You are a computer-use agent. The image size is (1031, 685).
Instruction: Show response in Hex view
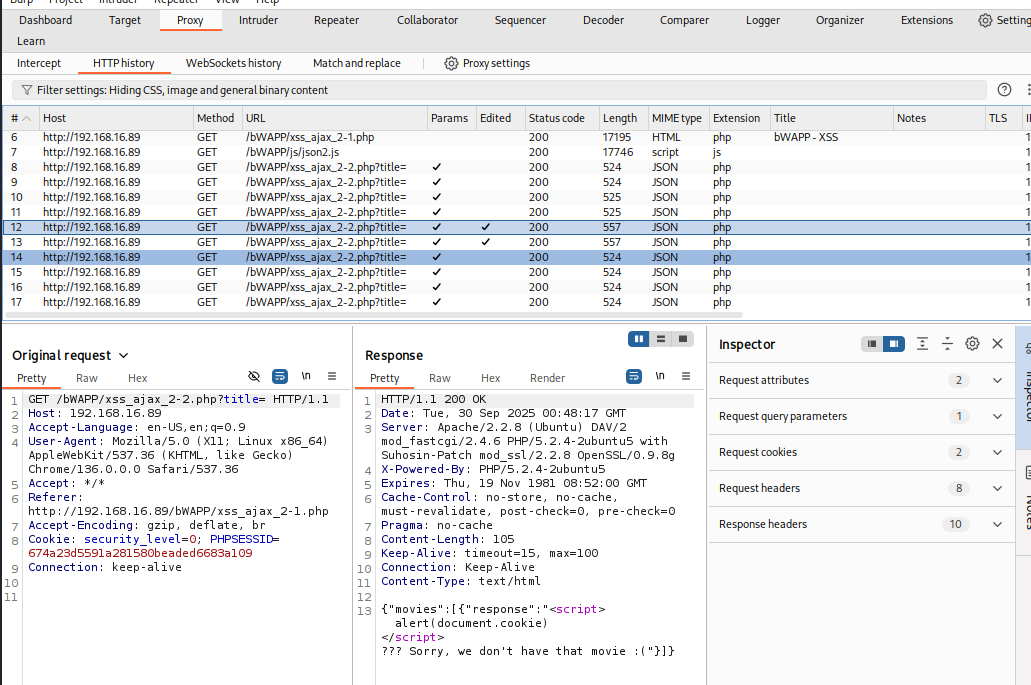click(491, 378)
